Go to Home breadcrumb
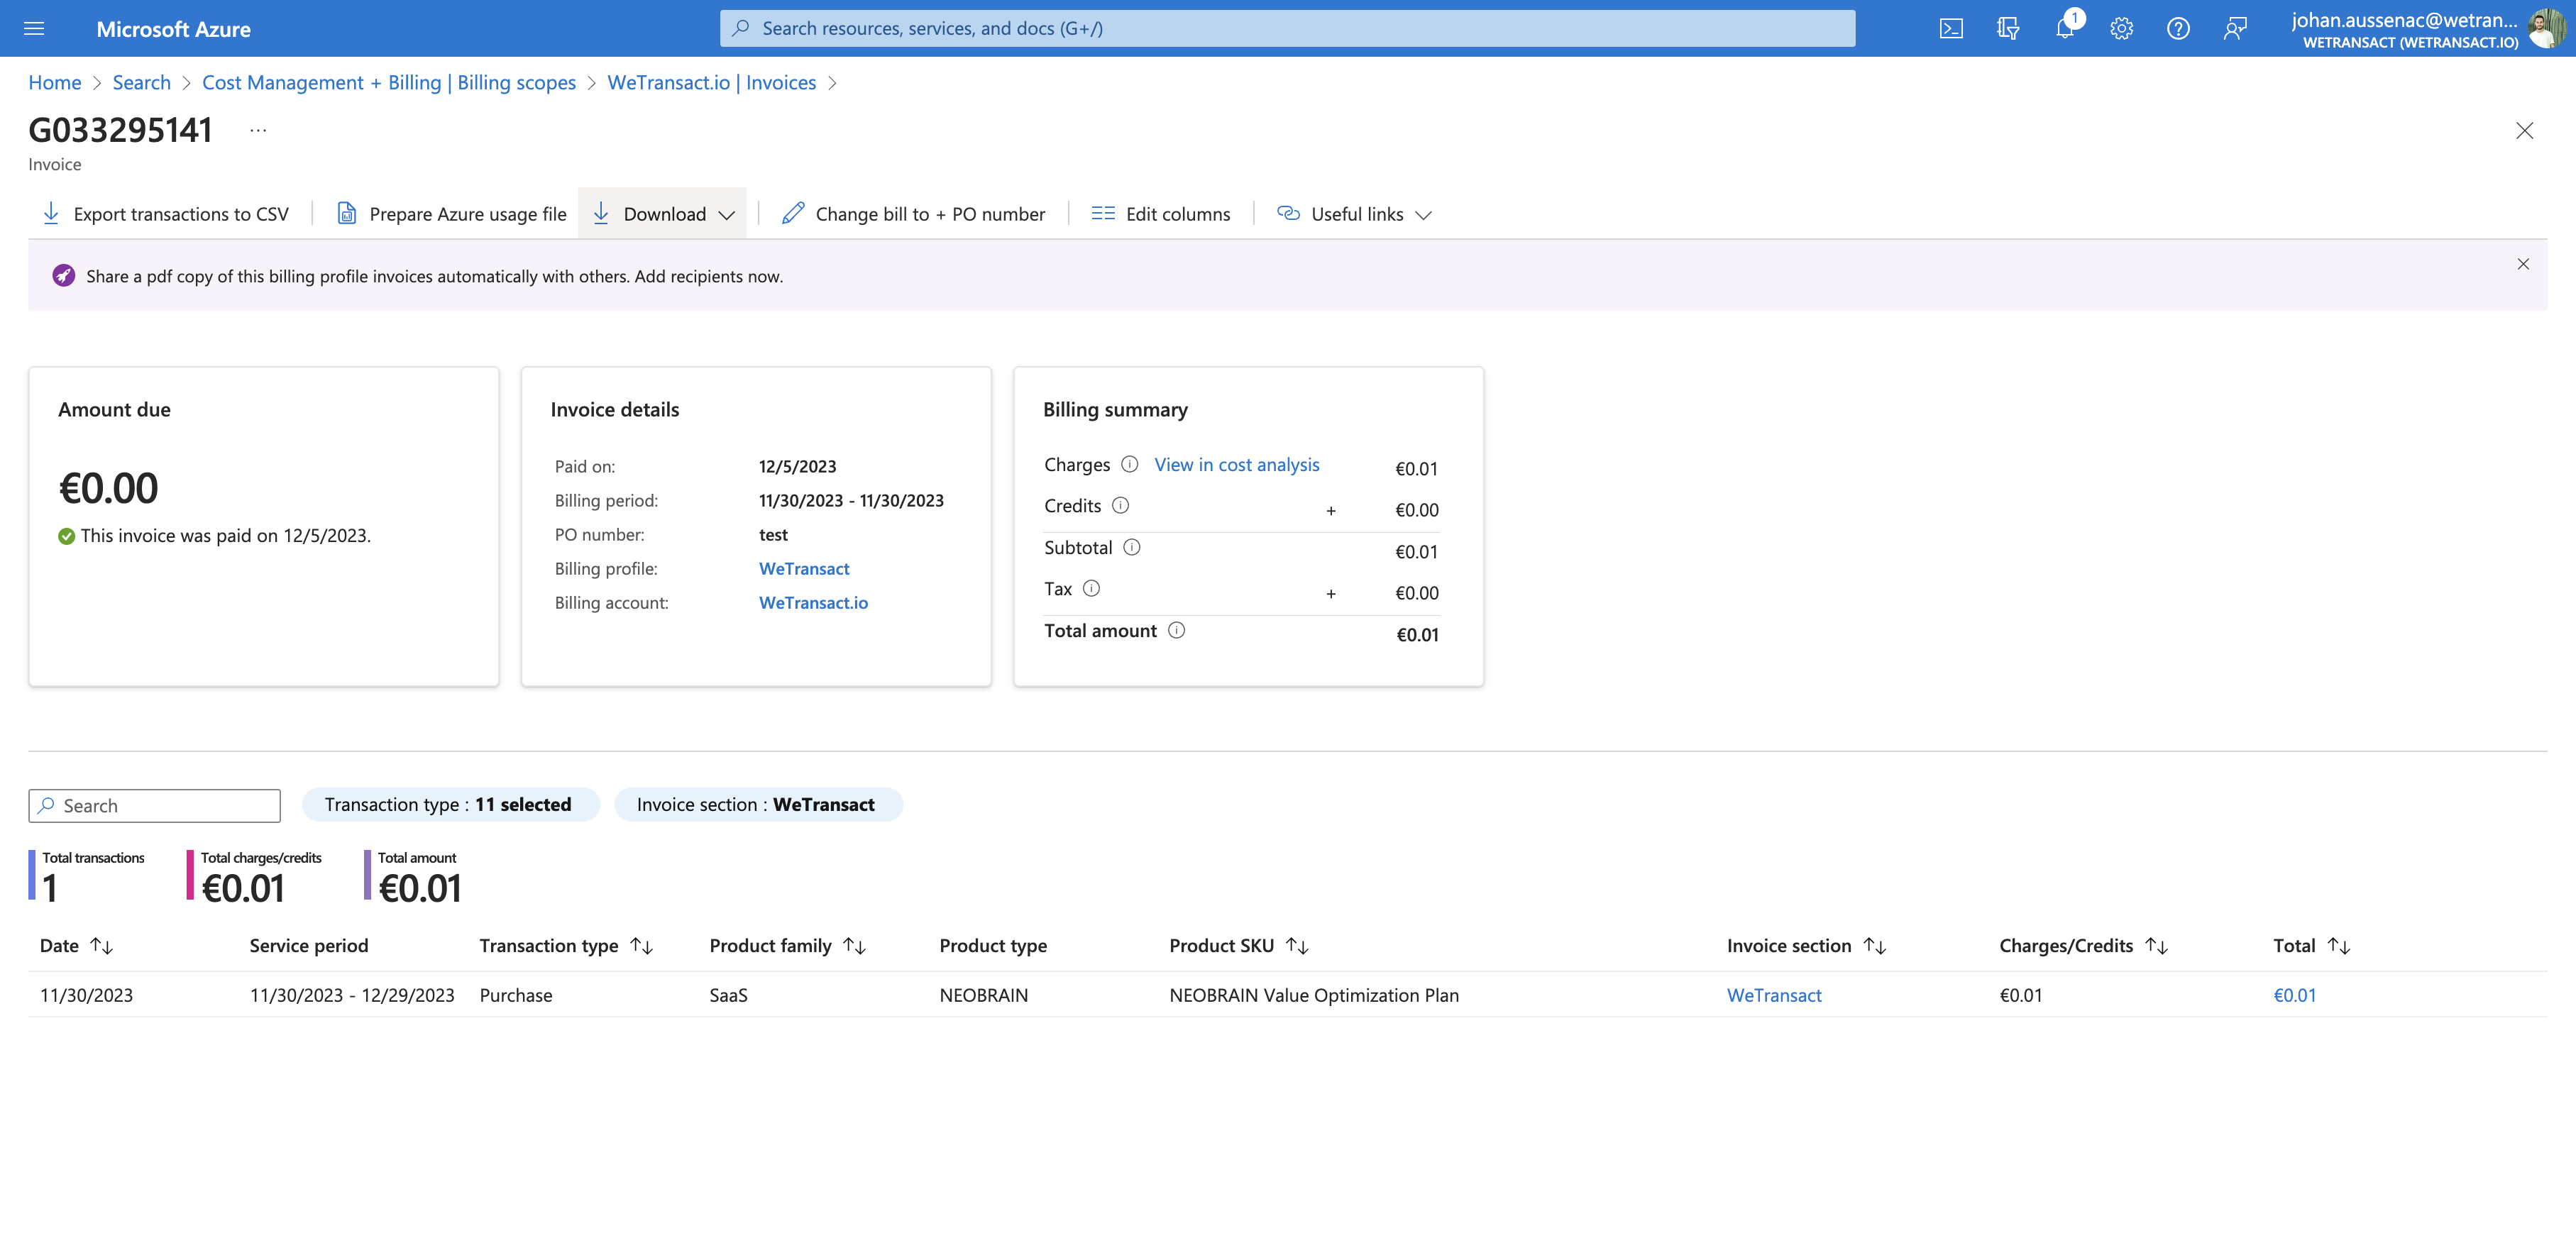 click(55, 82)
